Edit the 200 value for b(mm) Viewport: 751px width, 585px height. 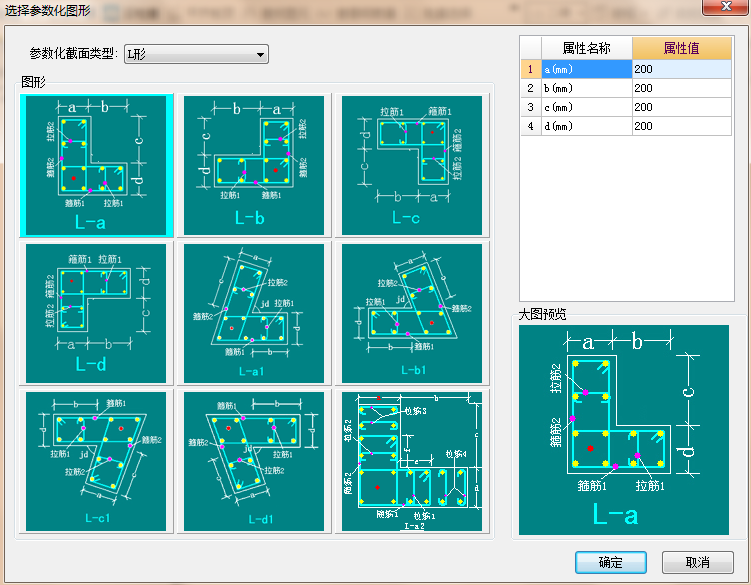pos(682,88)
